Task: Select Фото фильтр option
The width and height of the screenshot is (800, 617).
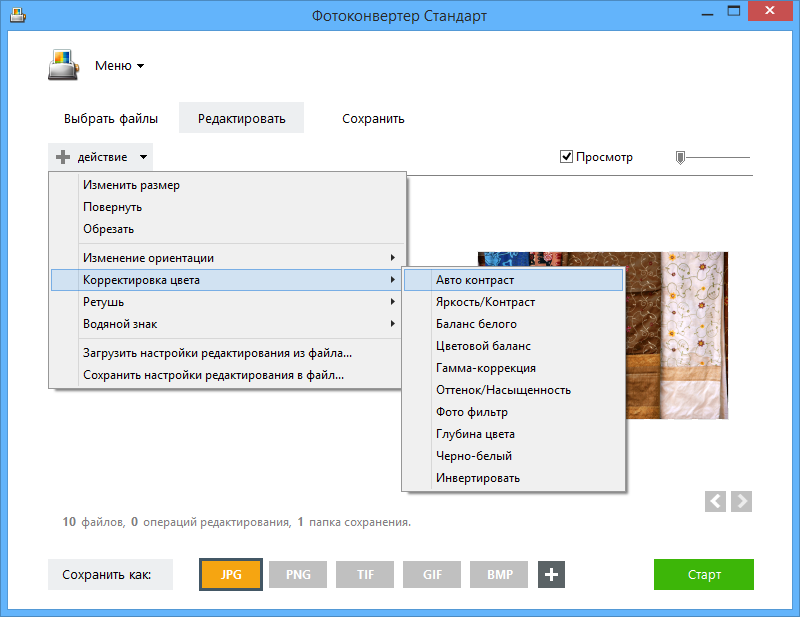Action: (x=513, y=412)
